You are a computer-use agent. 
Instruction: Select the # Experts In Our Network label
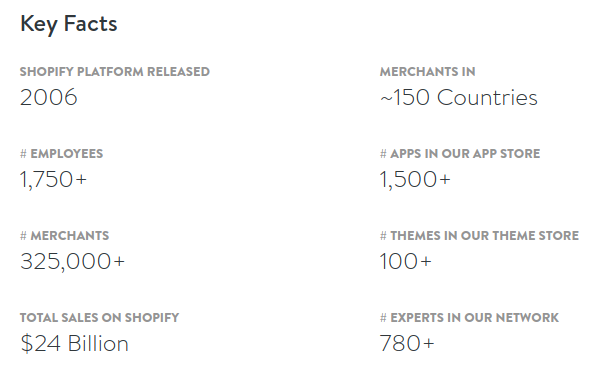(469, 318)
